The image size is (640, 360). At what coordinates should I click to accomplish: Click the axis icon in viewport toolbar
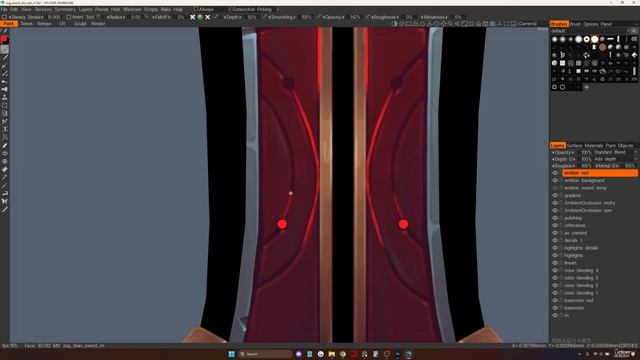pyautogui.click(x=500, y=24)
